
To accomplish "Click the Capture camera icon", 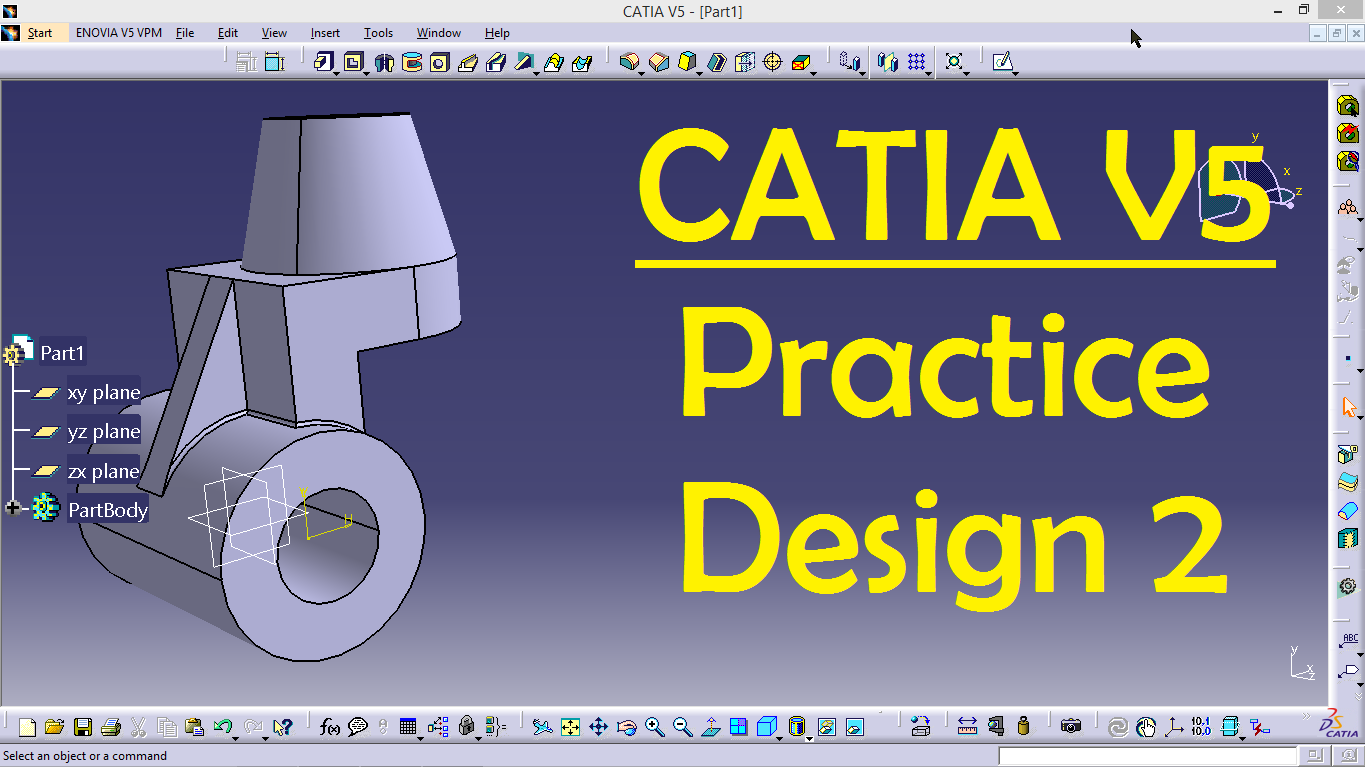I will (1071, 727).
